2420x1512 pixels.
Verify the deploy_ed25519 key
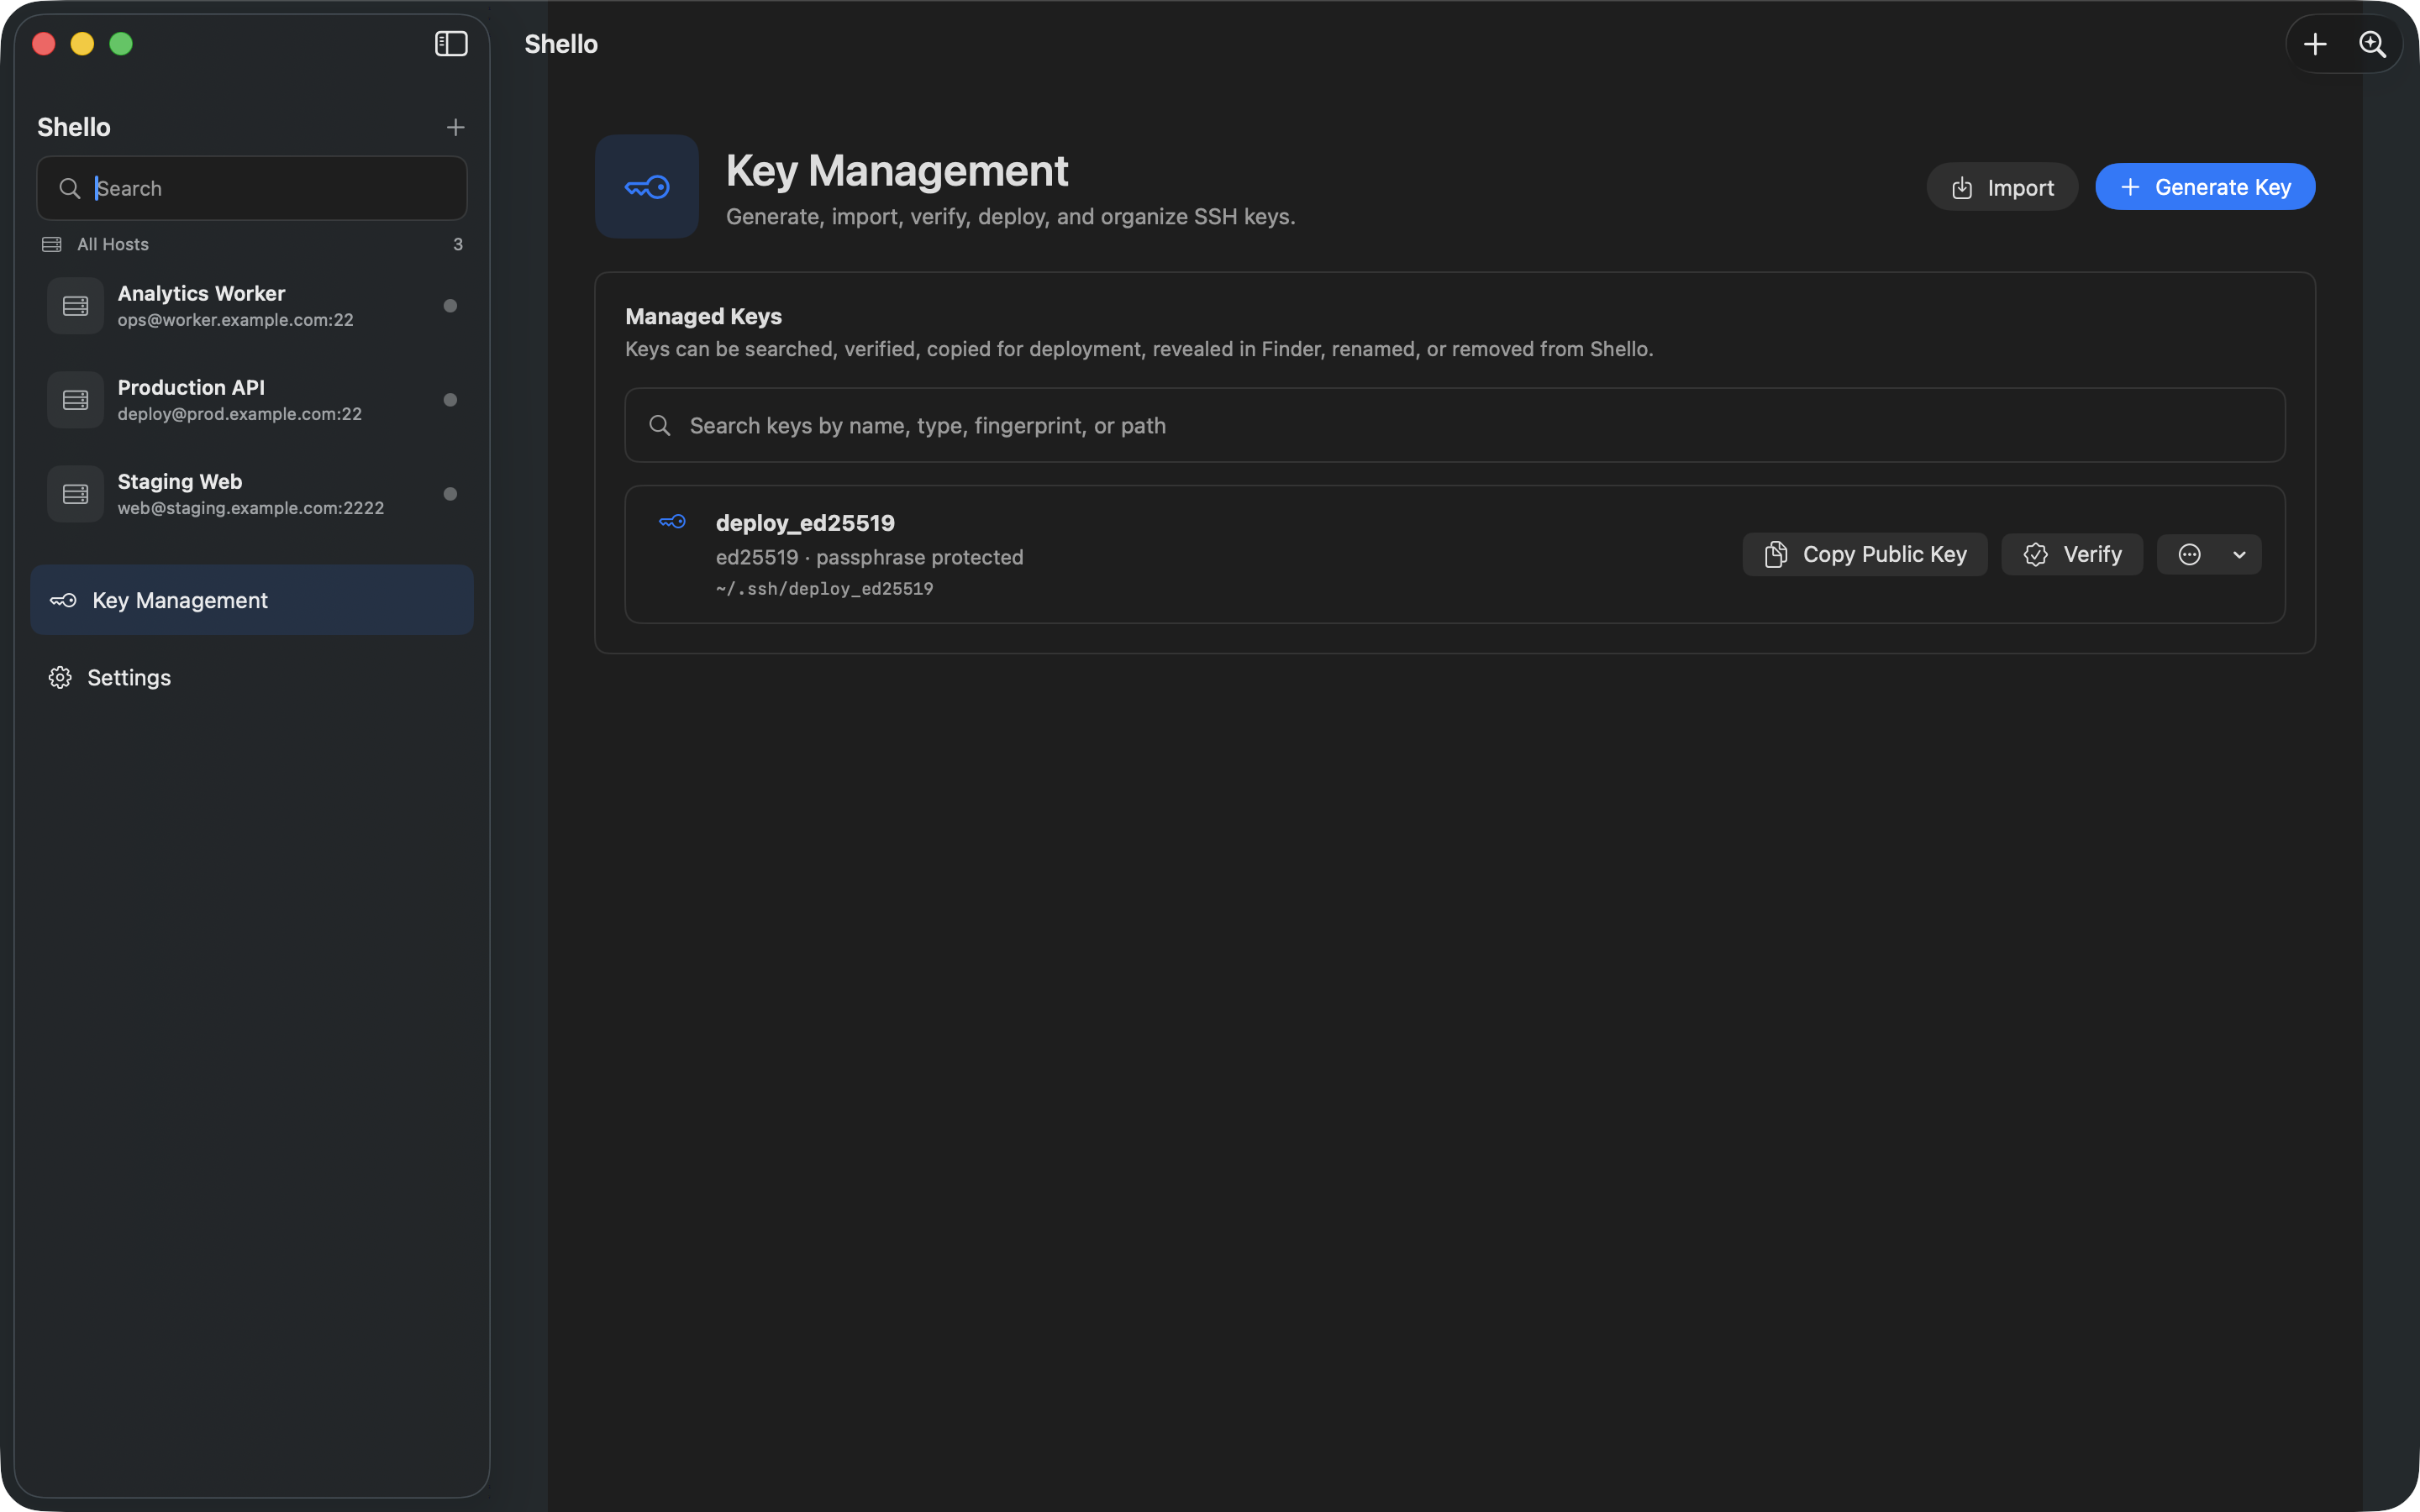coord(2072,554)
